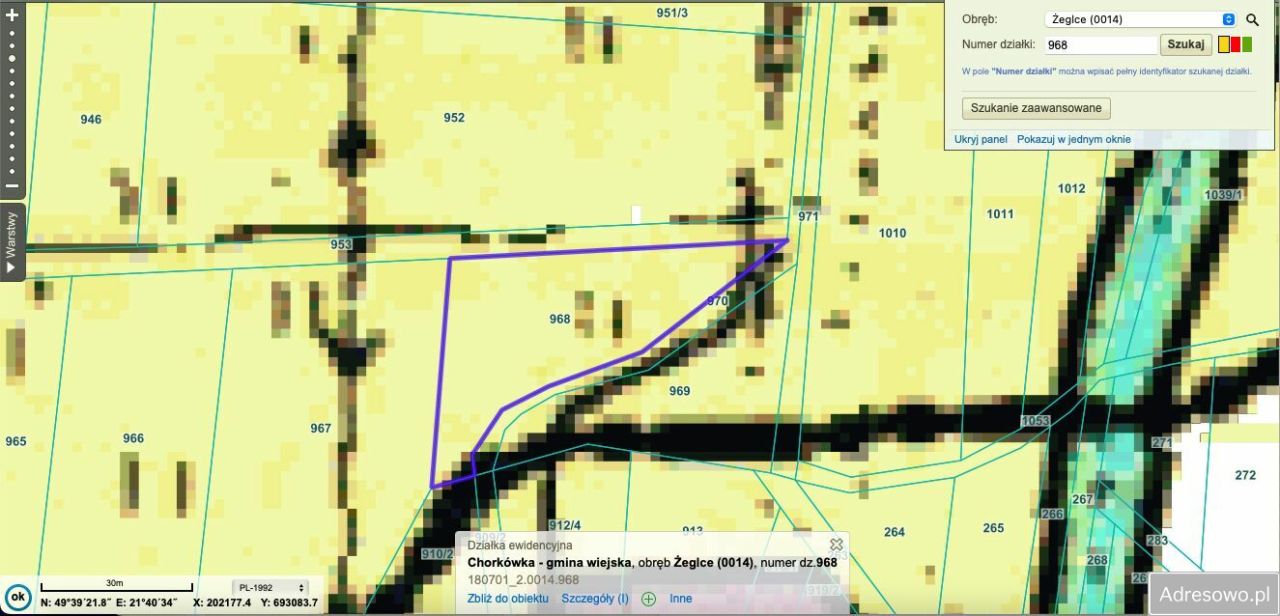Click Pokazuj w jednym oknie link
Viewport: 1280px width, 616px height.
coord(1074,139)
